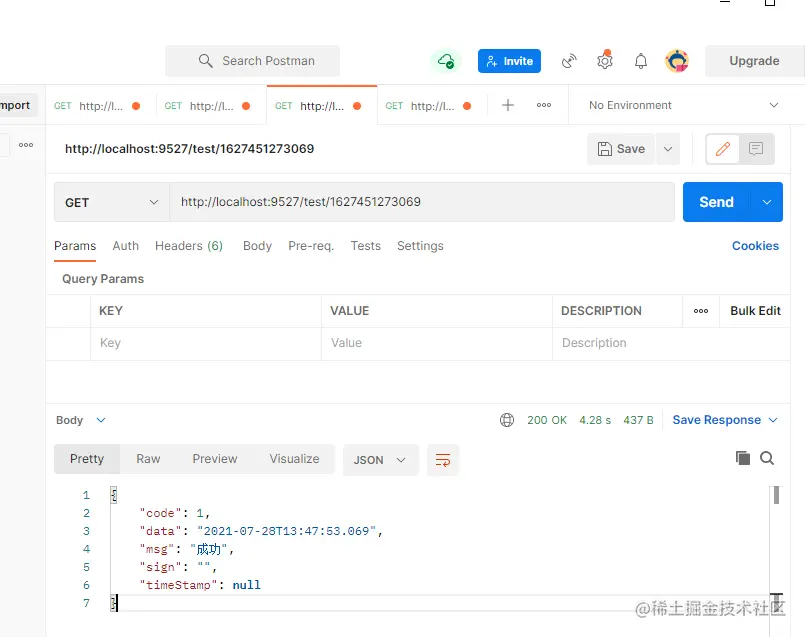Select the comments mode icon
This screenshot has height=637, width=805.
pyautogui.click(x=756, y=149)
